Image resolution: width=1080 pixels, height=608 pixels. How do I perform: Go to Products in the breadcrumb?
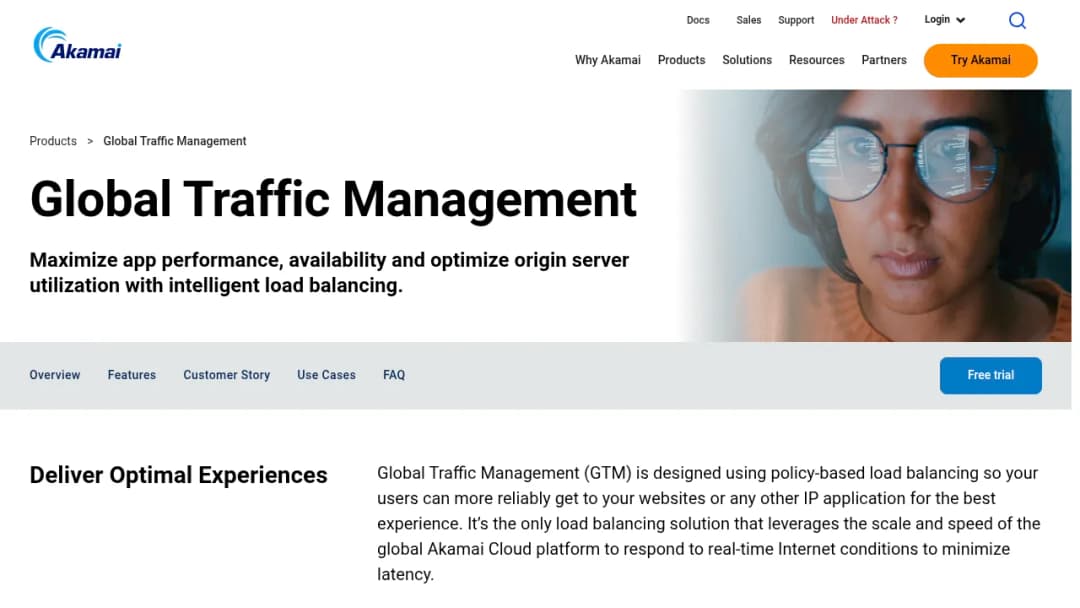tap(53, 141)
